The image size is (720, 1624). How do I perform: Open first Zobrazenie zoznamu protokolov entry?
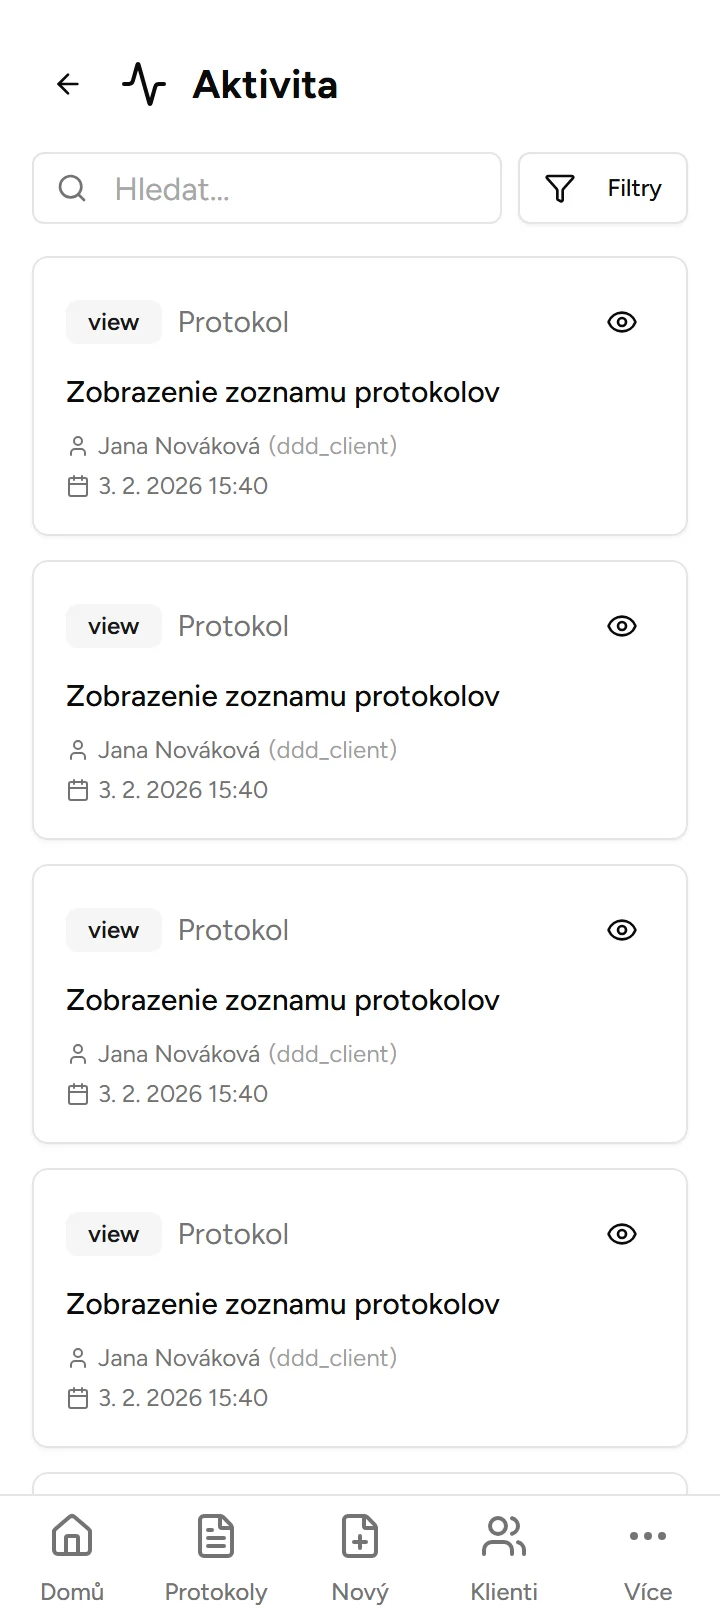283,392
